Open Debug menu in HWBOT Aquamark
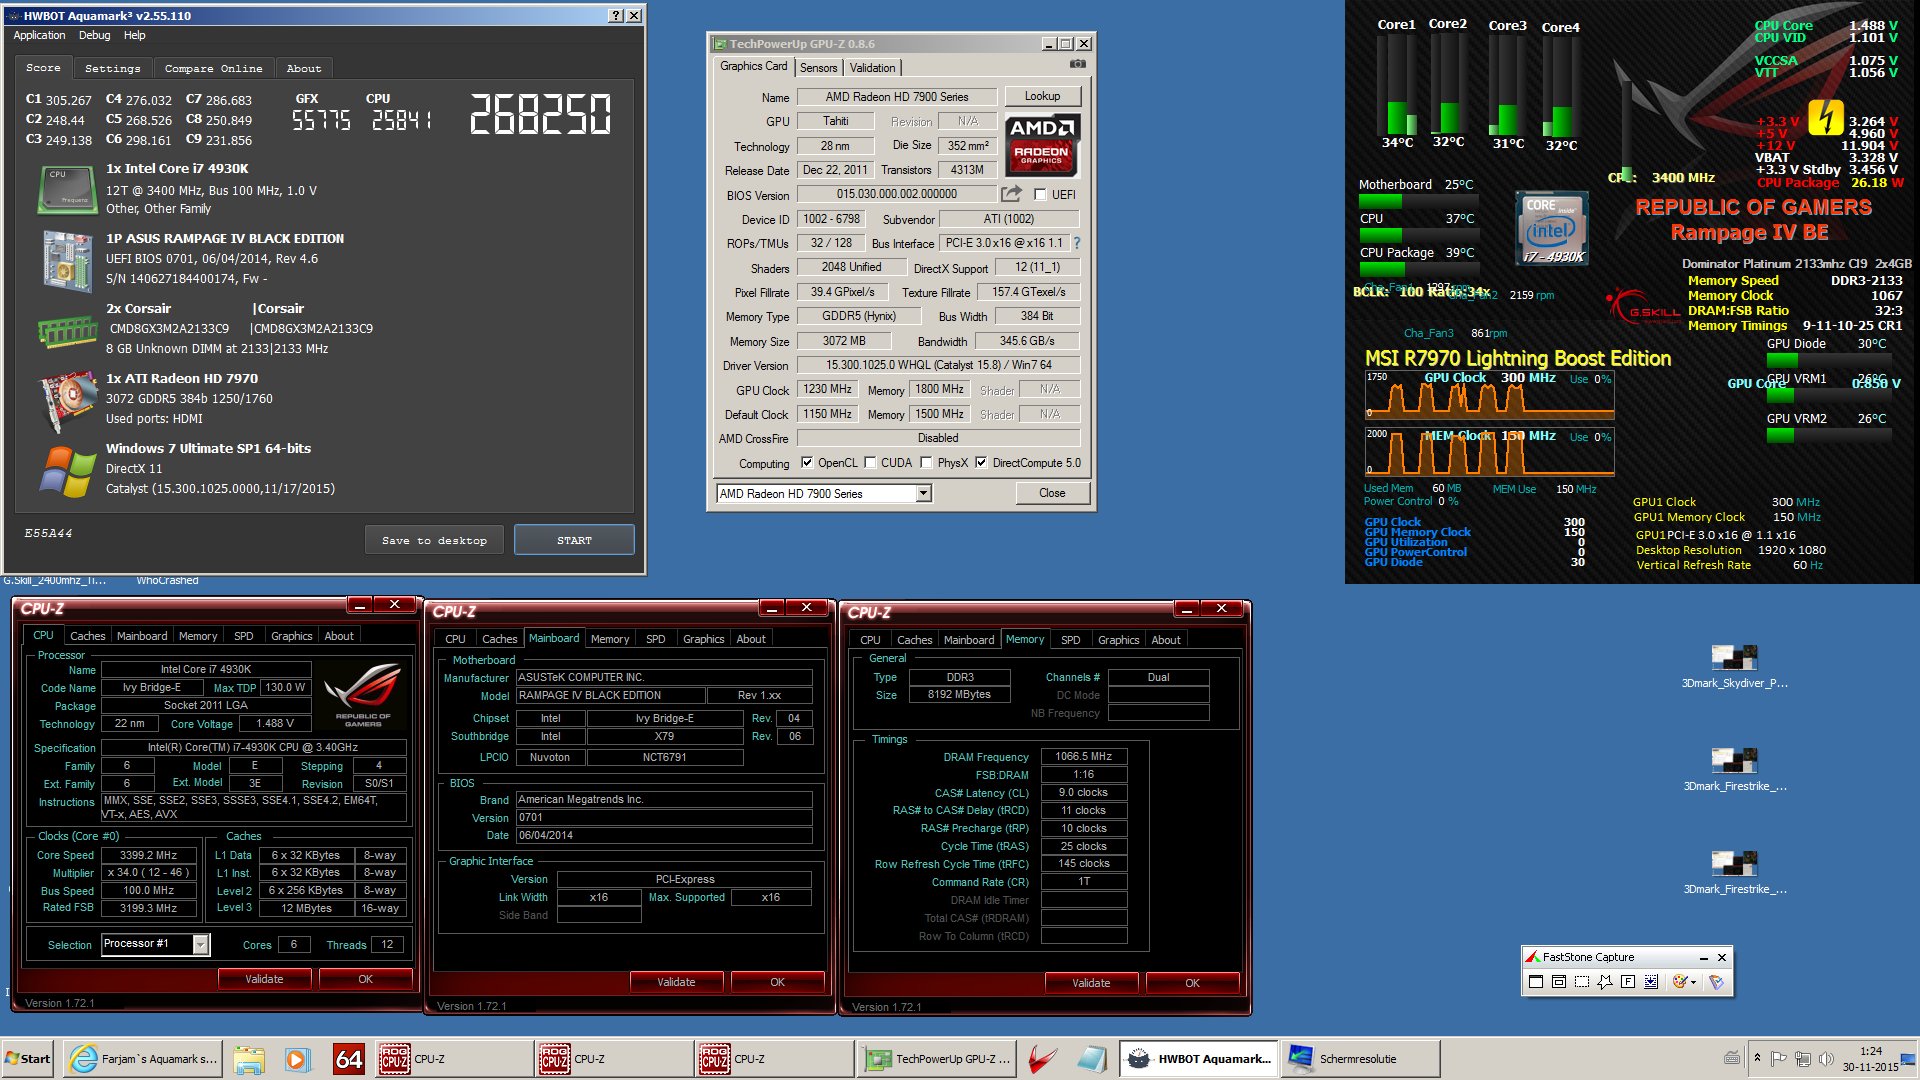The image size is (1920, 1080). tap(95, 35)
